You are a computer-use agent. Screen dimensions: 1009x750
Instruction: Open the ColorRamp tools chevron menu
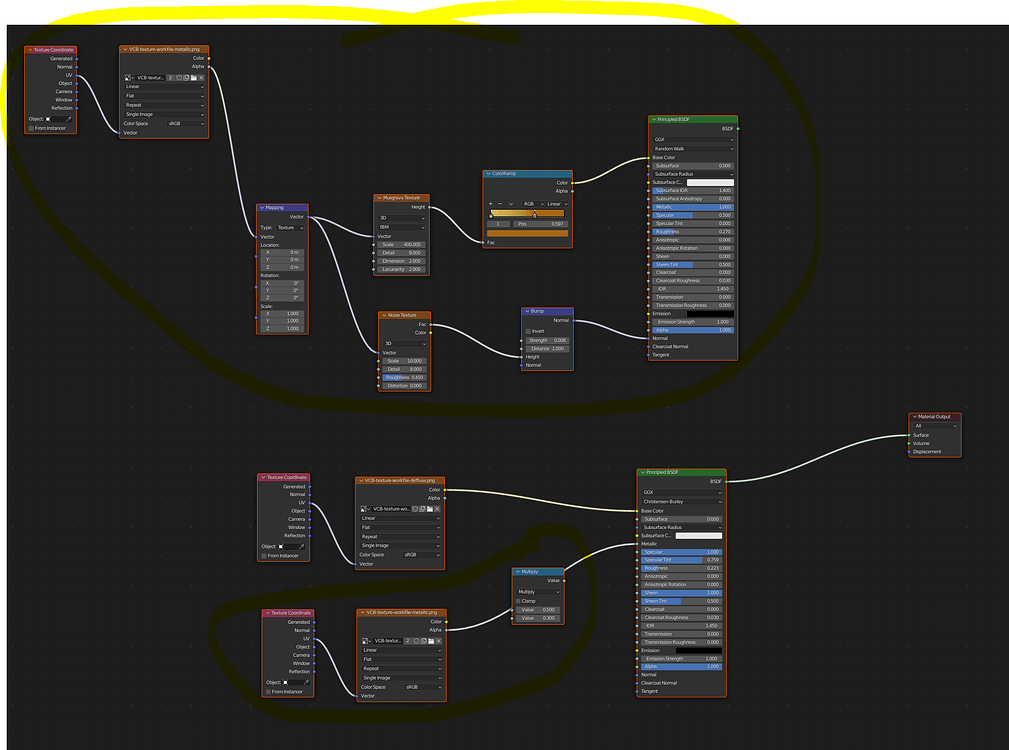click(x=511, y=204)
